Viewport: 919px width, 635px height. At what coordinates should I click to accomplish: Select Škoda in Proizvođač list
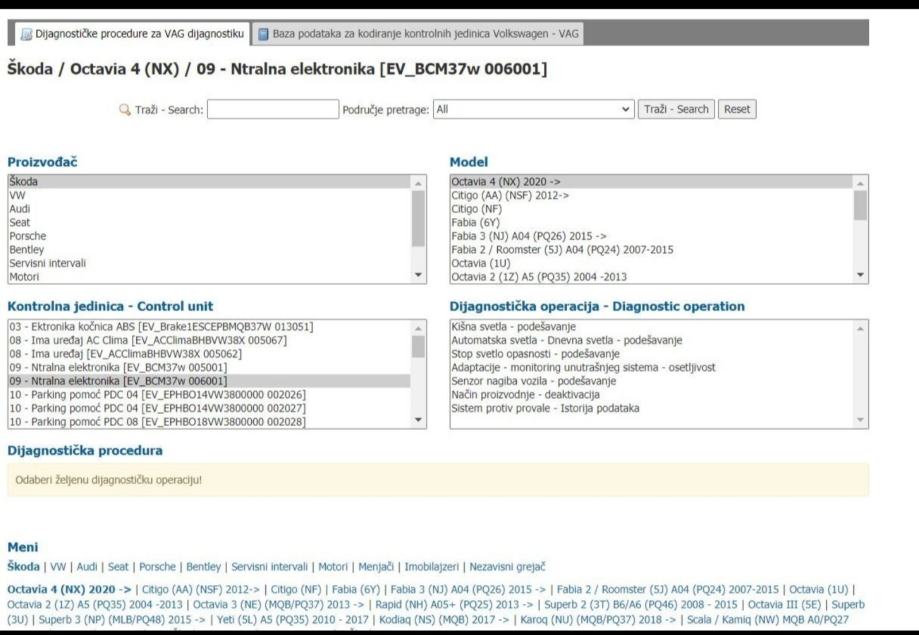pyautogui.click(x=210, y=182)
